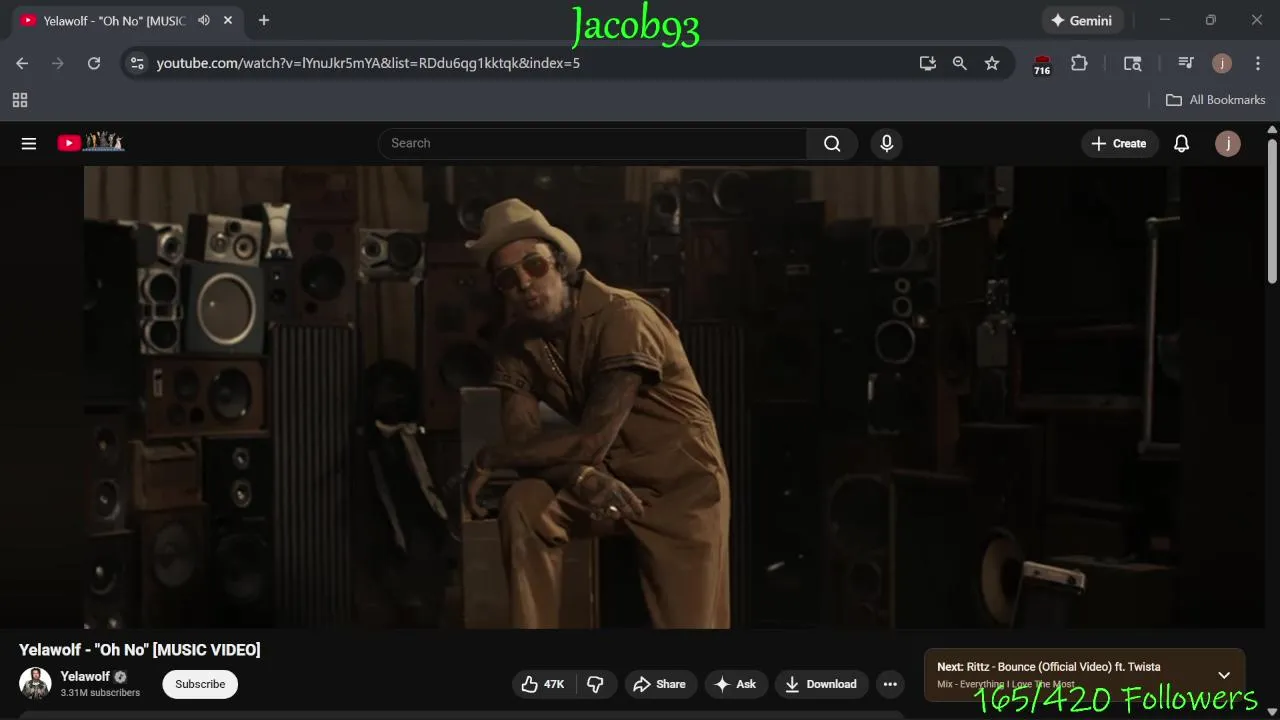
Task: Open the Yelawolf channel name link
Action: click(85, 676)
